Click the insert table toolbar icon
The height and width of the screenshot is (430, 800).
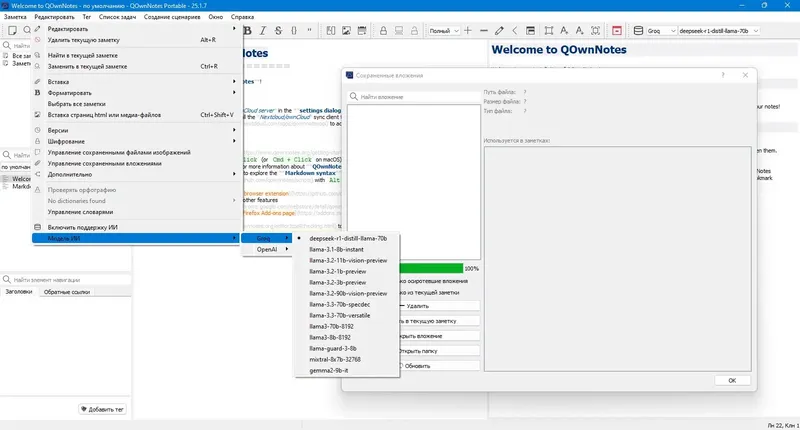(x=362, y=31)
